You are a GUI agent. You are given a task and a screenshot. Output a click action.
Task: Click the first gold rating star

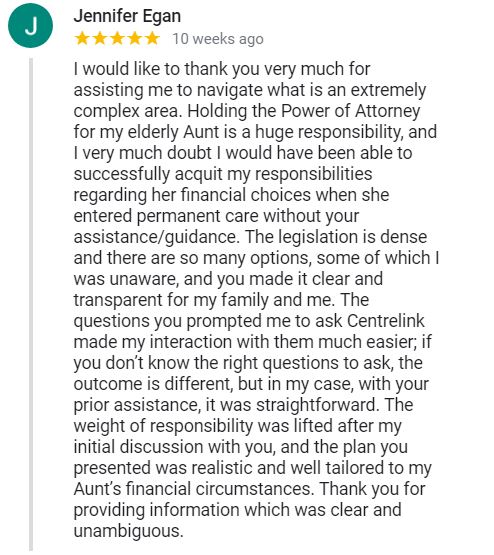coord(82,38)
